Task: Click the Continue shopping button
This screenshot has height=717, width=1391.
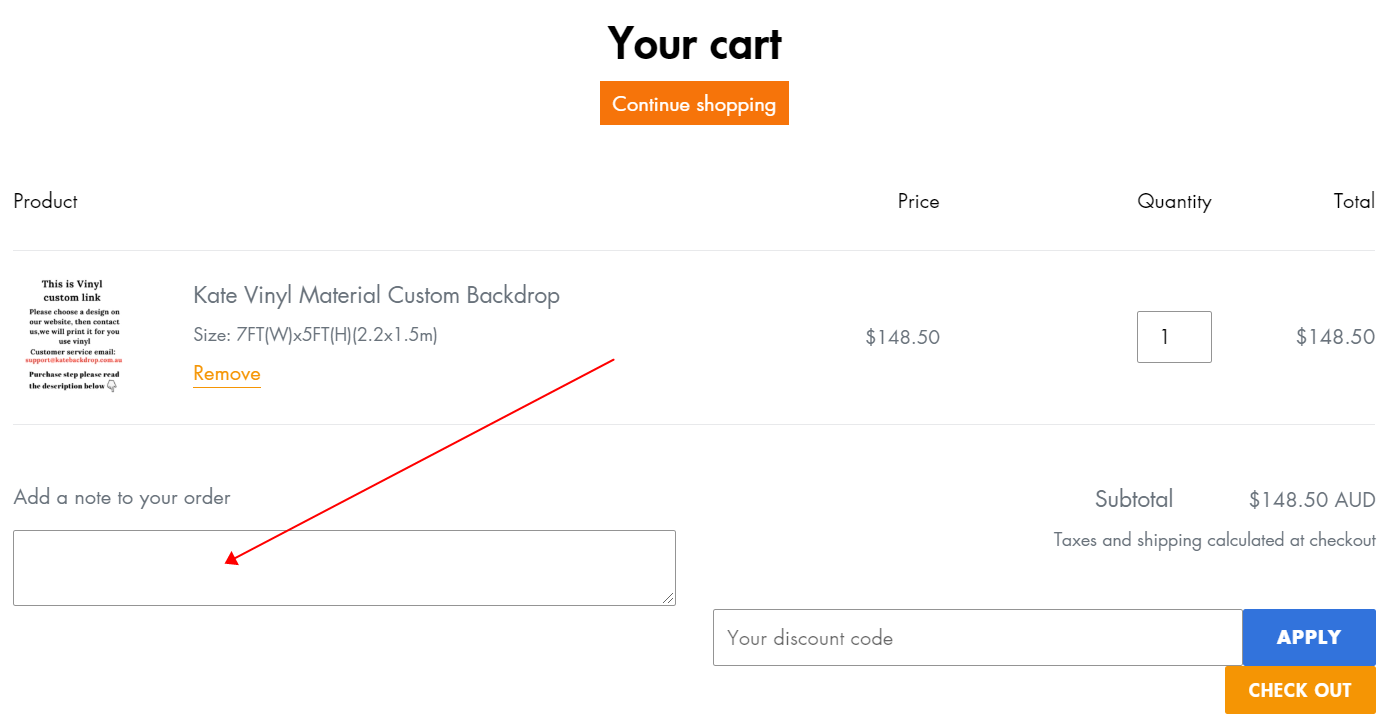Action: coord(694,103)
